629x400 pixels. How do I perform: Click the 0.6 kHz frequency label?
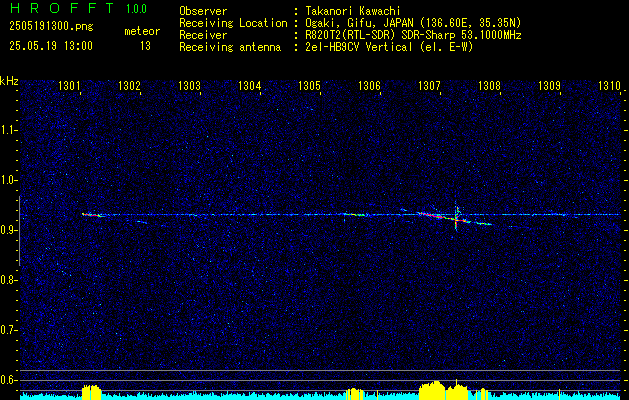[8, 380]
